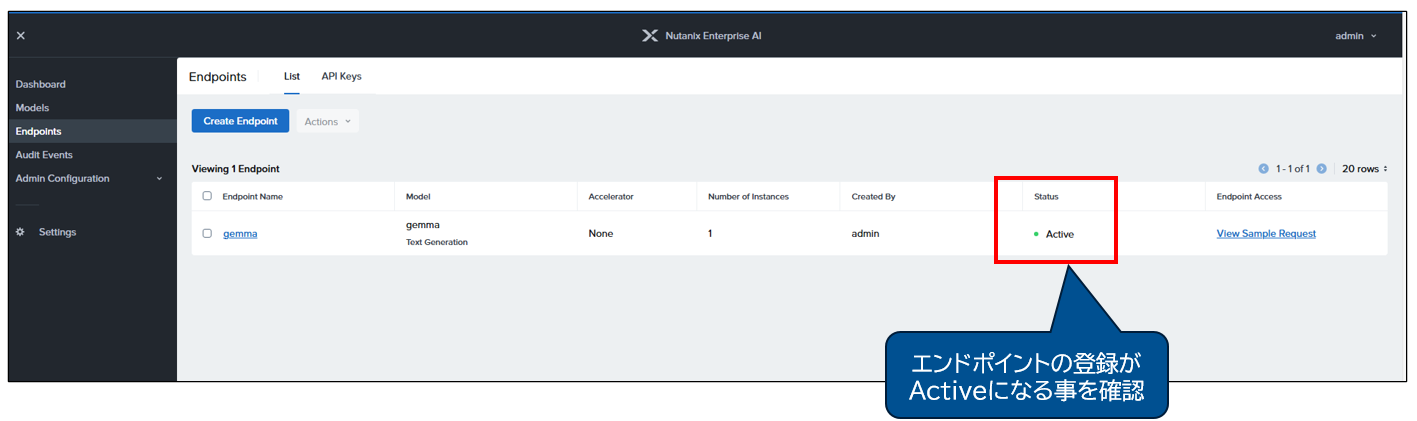This screenshot has height=421, width=1417.
Task: Click the Create Endpoint button
Action: tap(240, 121)
